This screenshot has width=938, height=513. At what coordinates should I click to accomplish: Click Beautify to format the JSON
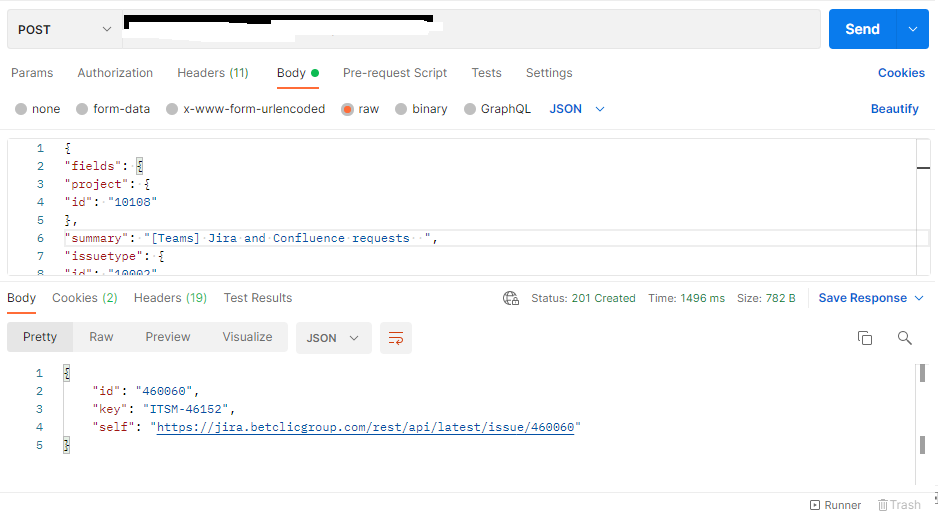pos(894,109)
